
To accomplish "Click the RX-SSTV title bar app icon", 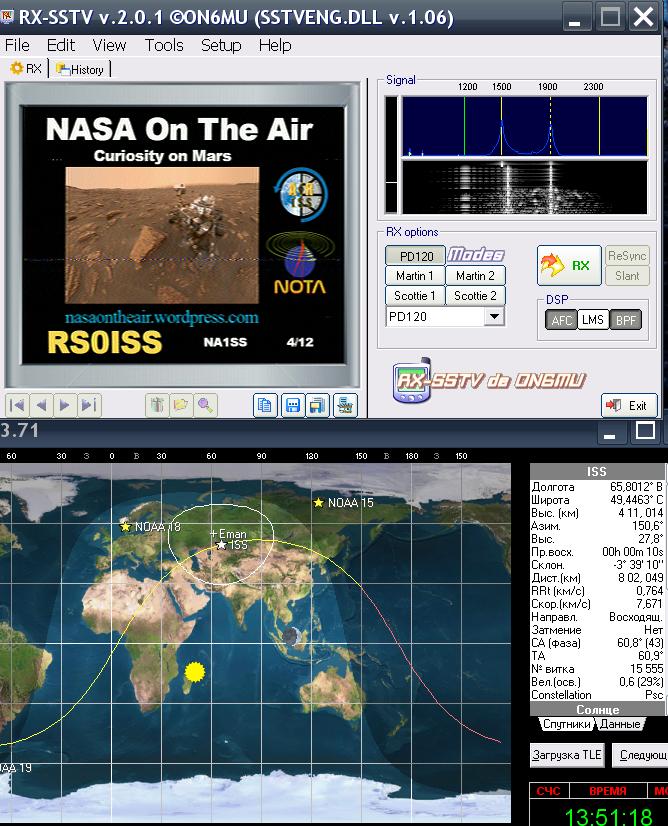I will [7, 16].
